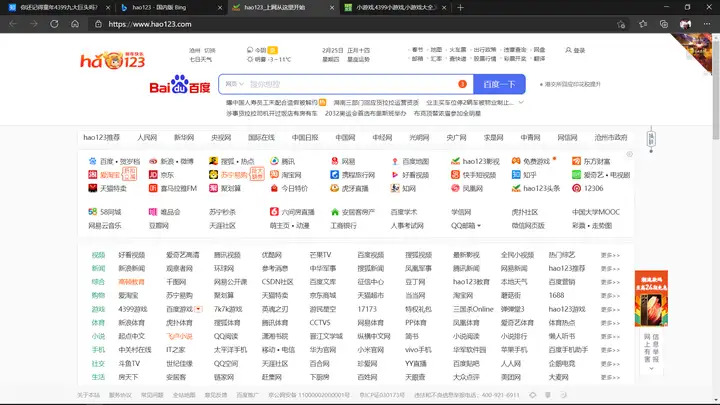The image size is (720, 405).
Task: Open the browser collections icon
Action: [664, 24]
